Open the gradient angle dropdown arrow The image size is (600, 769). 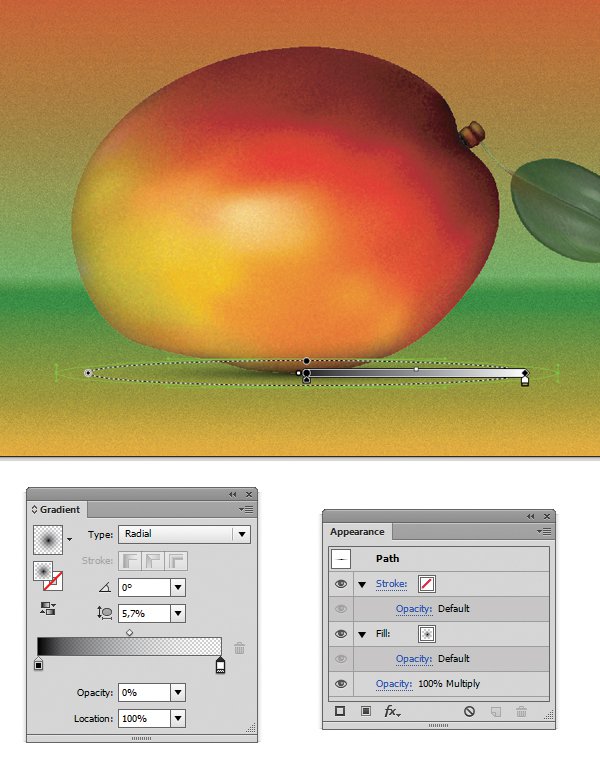pos(178,587)
